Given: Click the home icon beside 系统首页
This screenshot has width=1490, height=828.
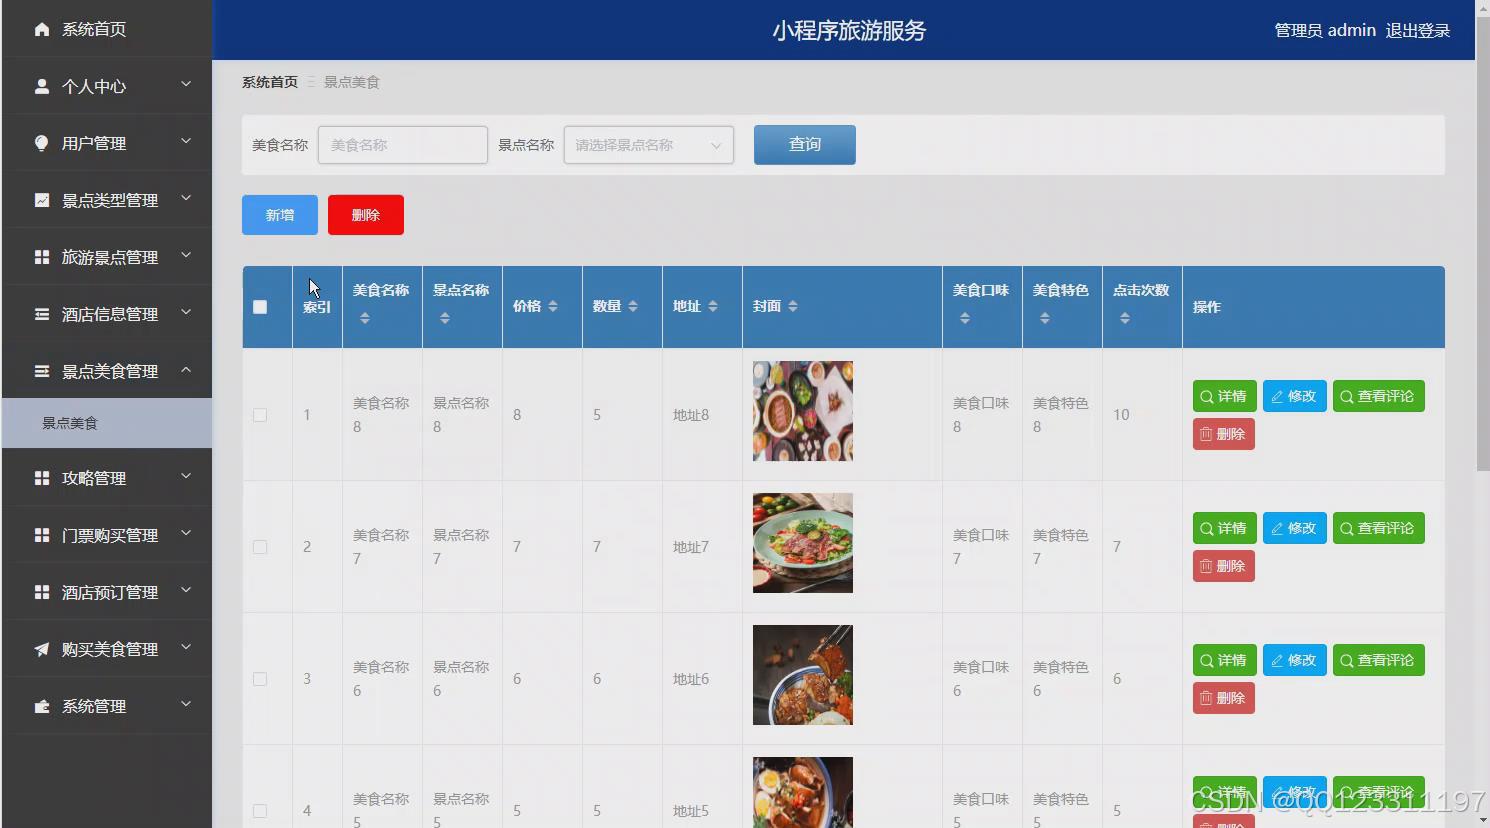Looking at the screenshot, I should [x=42, y=30].
